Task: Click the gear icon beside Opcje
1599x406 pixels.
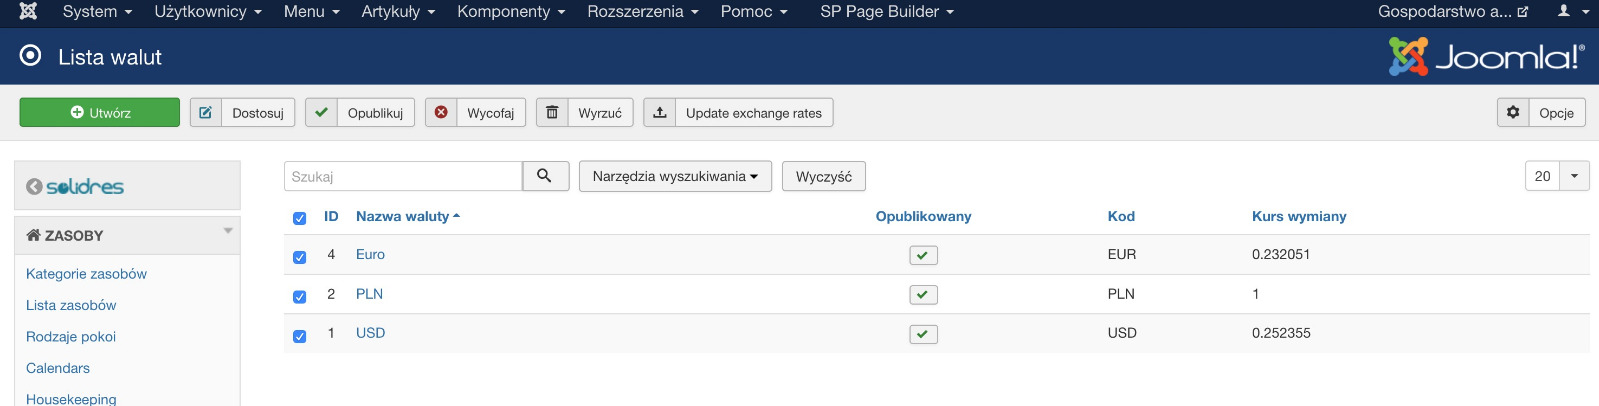Action: click(1513, 113)
